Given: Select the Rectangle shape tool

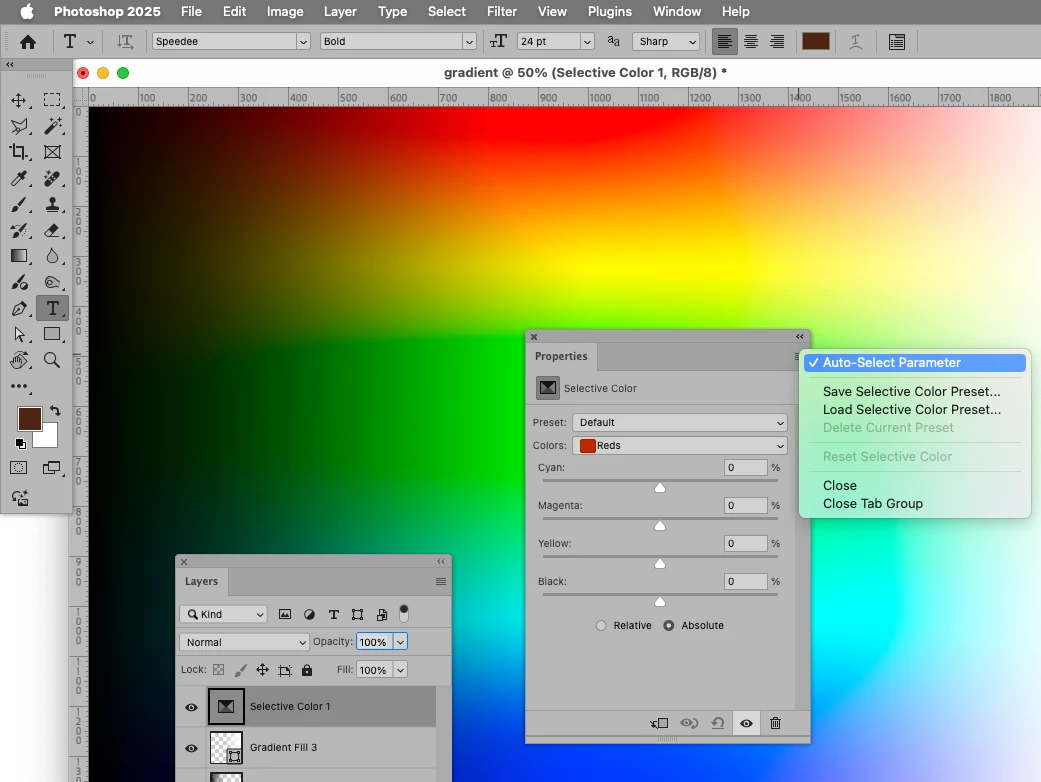Looking at the screenshot, I should pyautogui.click(x=52, y=335).
